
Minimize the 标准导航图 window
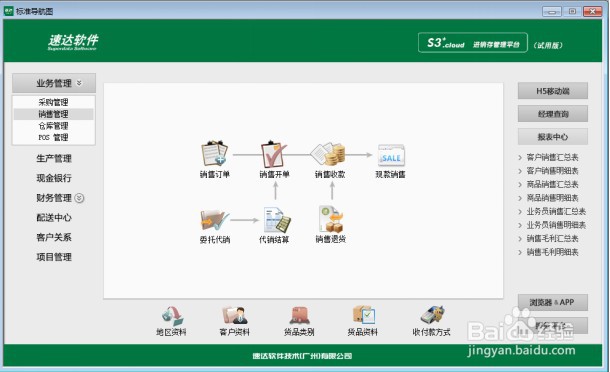[x=552, y=11]
